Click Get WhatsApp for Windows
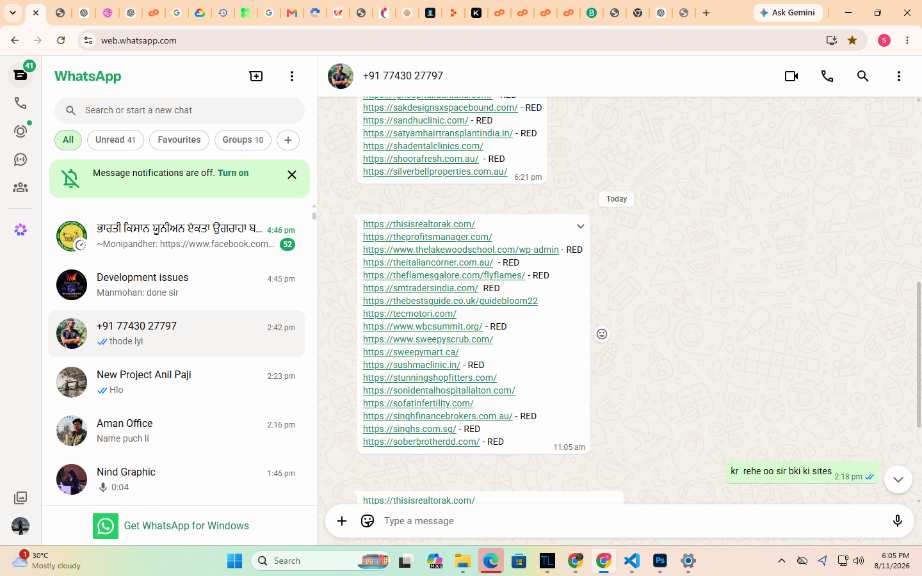 point(186,525)
